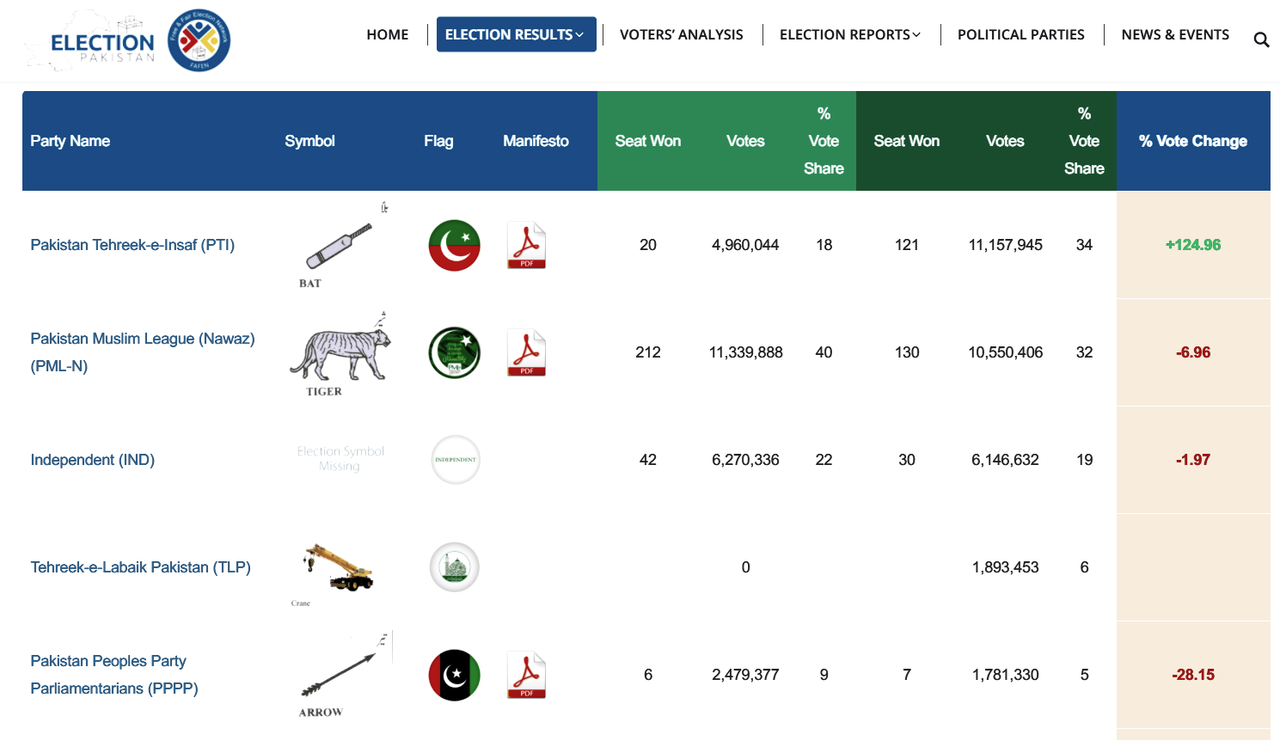Open the News & Events menu
The image size is (1280, 740).
(x=1175, y=34)
